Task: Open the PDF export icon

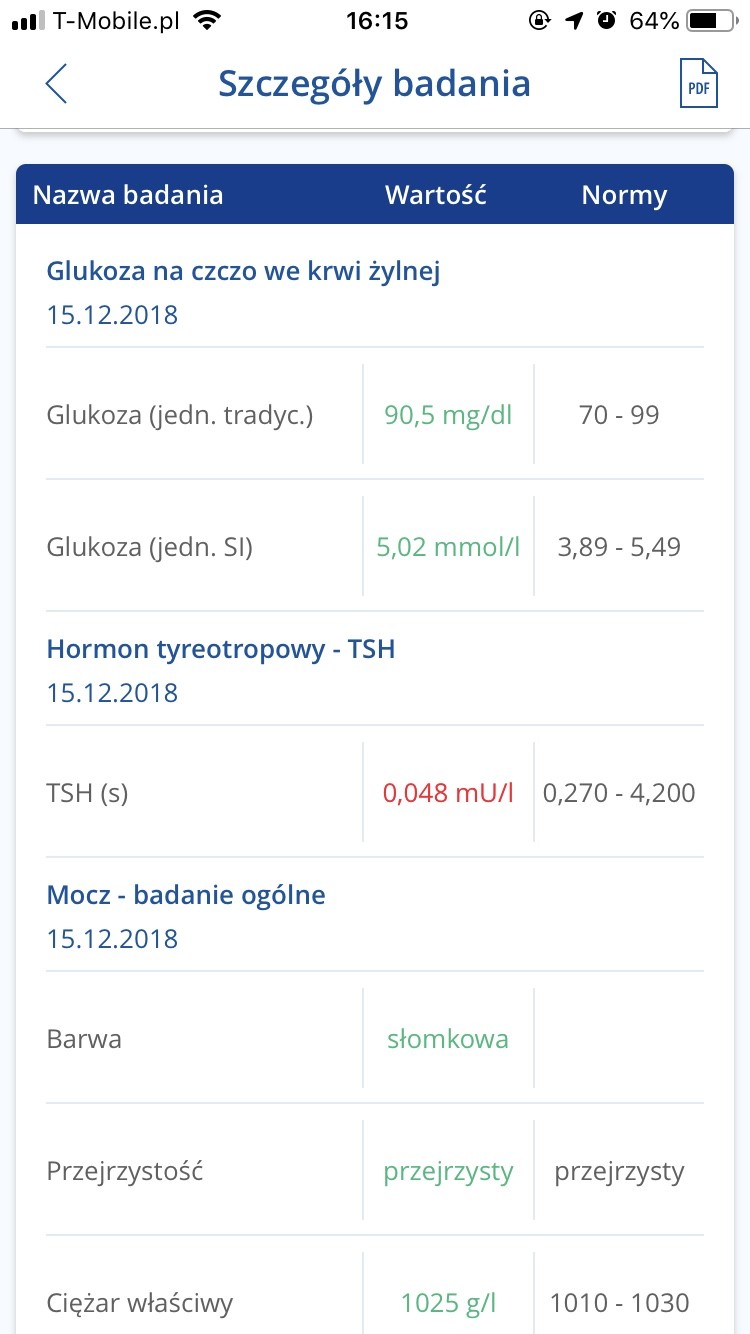Action: (x=698, y=84)
